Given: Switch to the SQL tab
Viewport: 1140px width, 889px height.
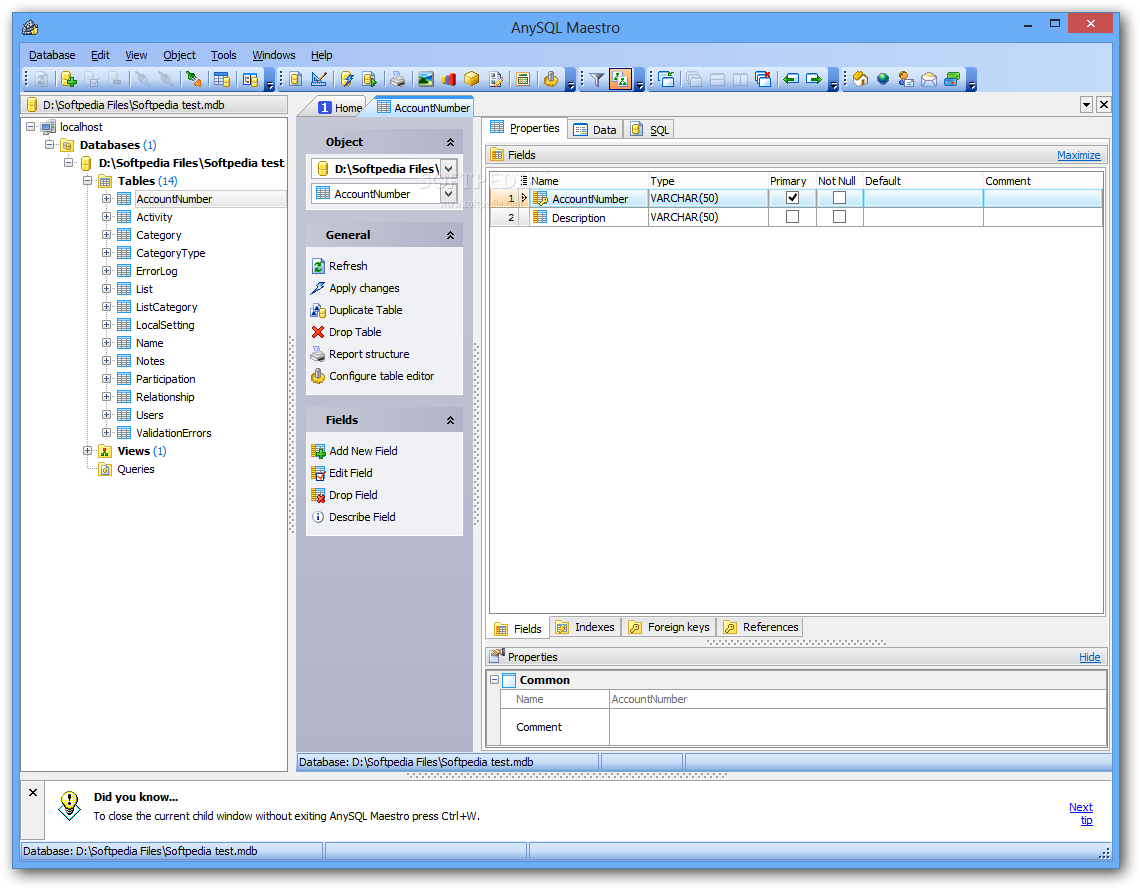Looking at the screenshot, I should [x=650, y=129].
